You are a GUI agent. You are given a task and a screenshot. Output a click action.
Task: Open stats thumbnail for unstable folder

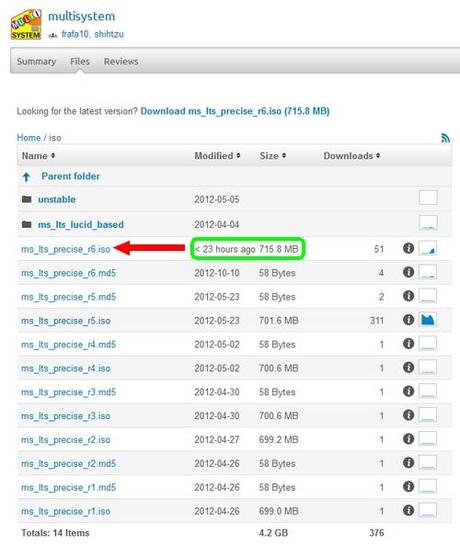(428, 198)
